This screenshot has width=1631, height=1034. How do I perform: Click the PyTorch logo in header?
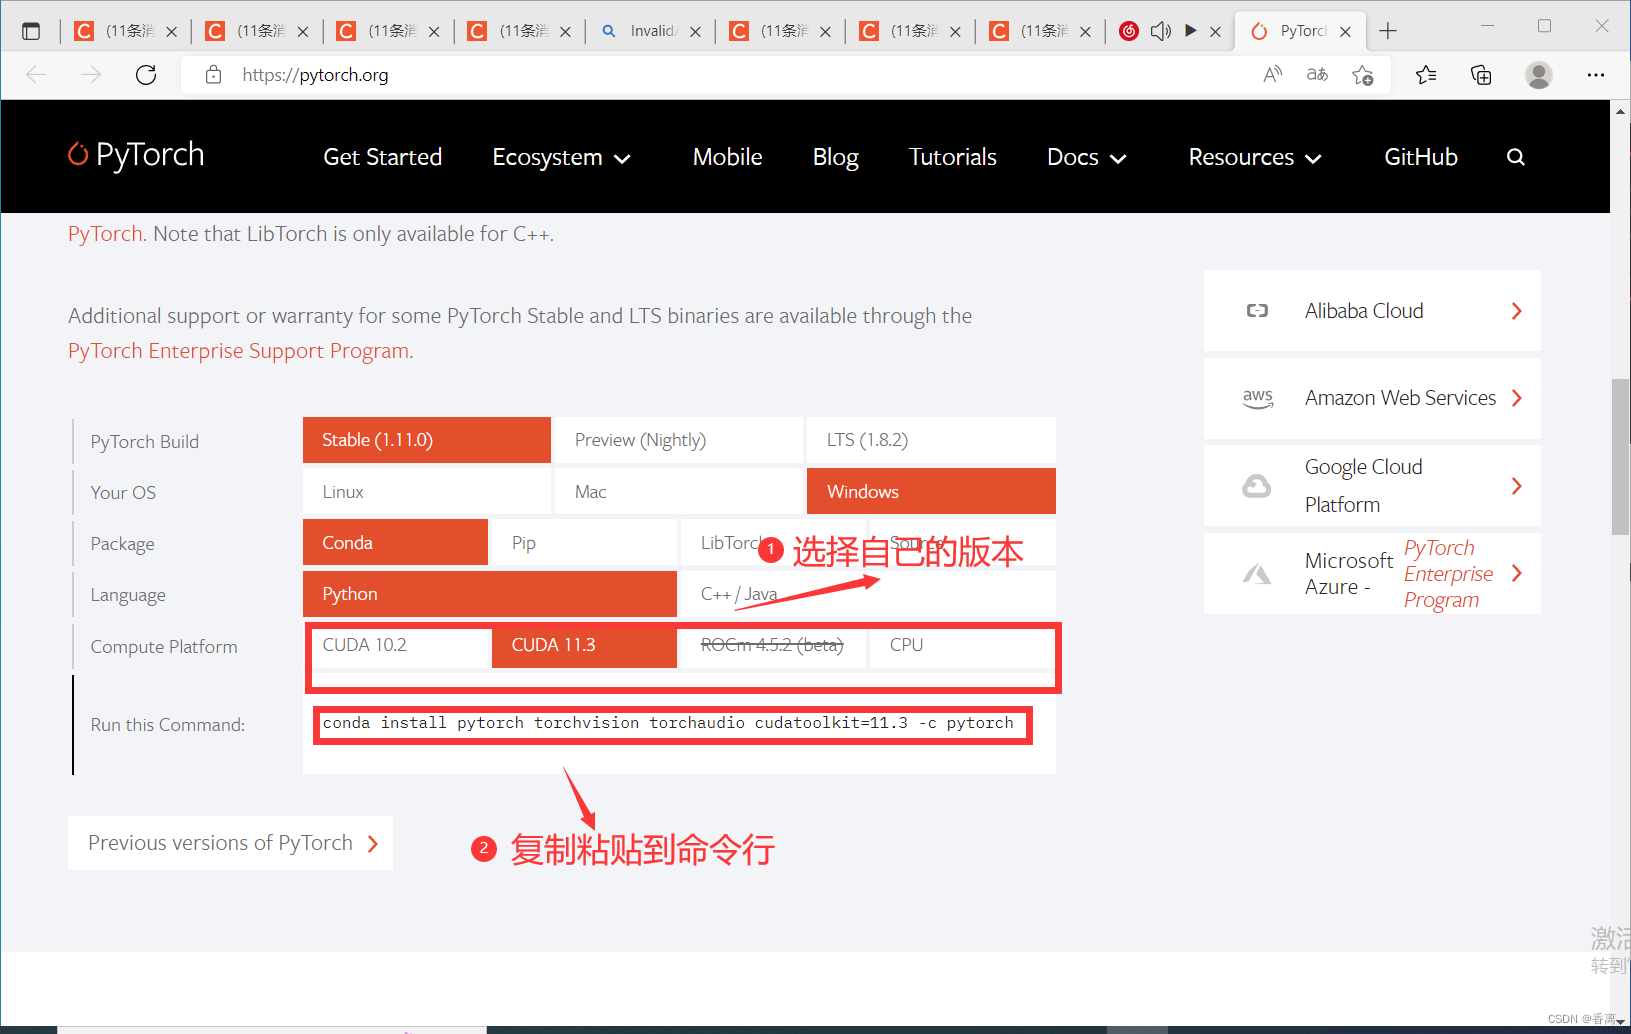tap(136, 155)
